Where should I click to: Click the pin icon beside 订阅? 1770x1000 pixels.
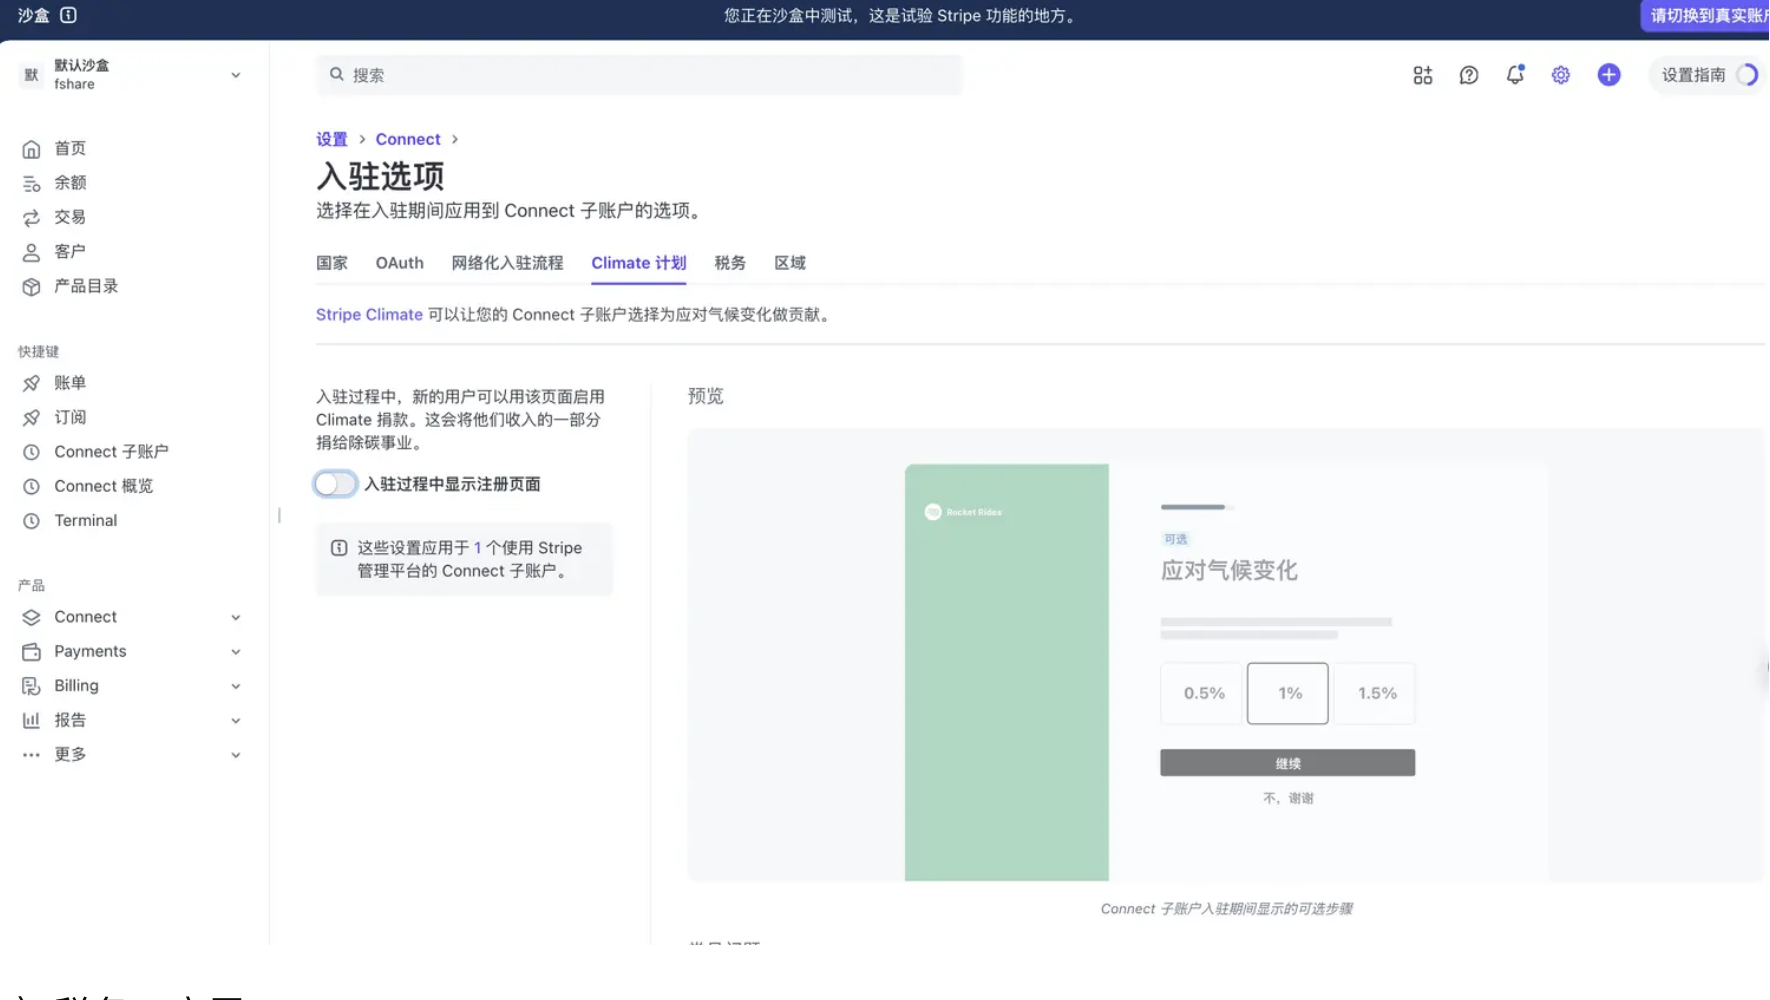(x=32, y=418)
